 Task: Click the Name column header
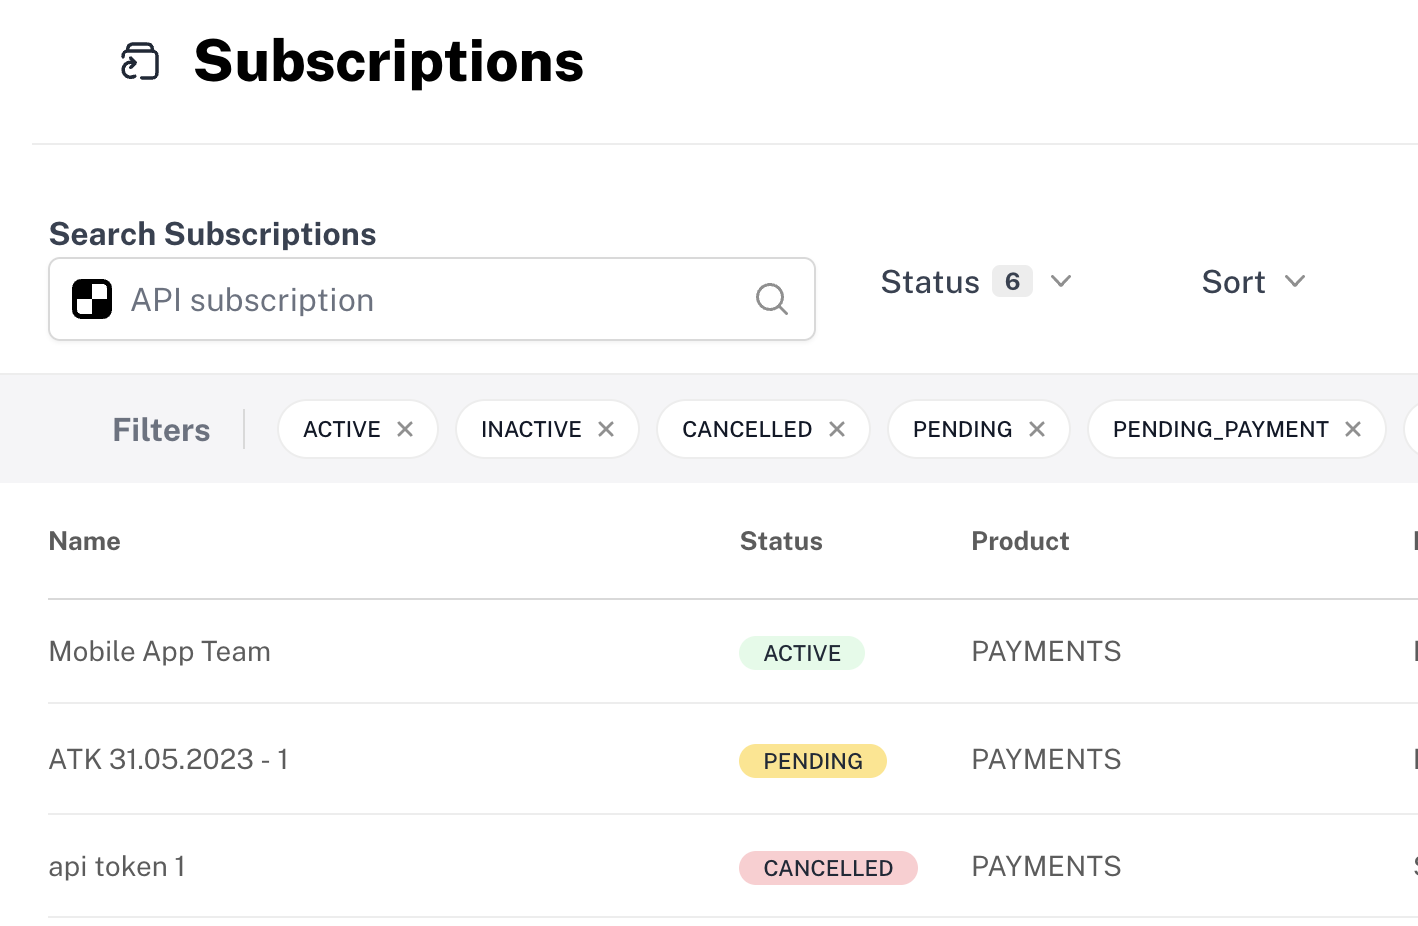coord(84,540)
